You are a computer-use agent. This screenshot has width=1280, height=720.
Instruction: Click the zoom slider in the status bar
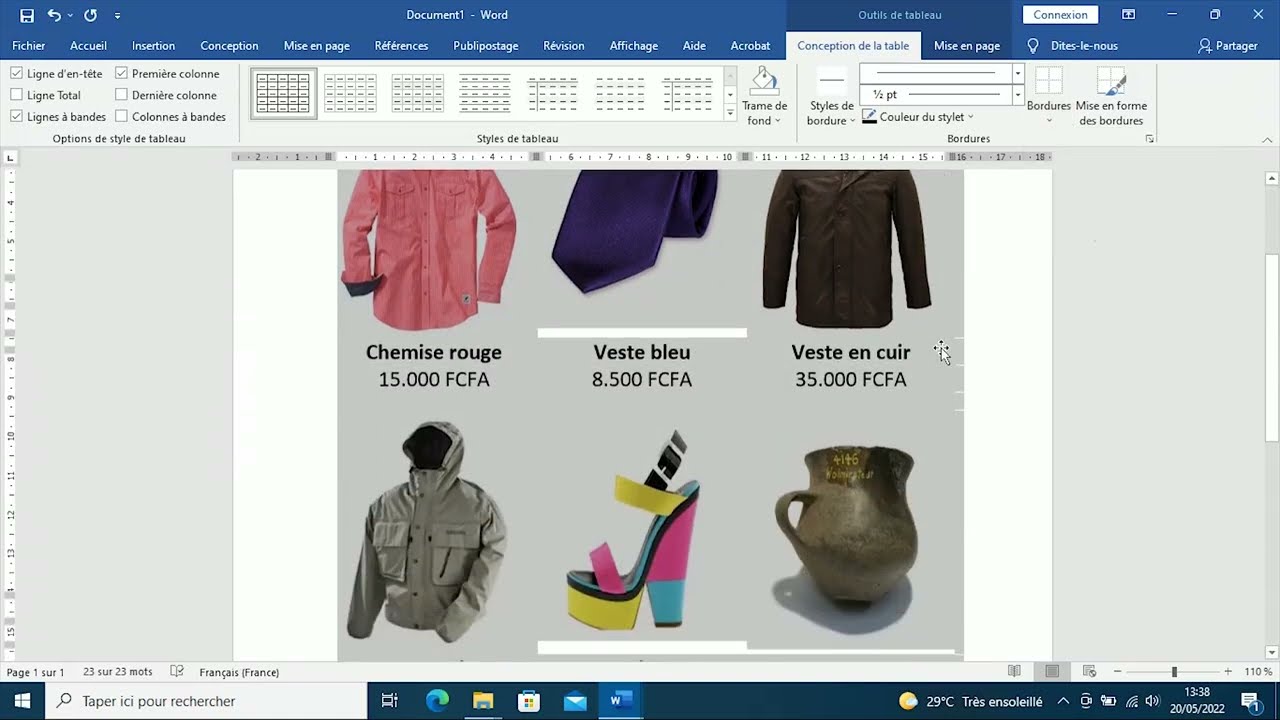coord(1174,672)
